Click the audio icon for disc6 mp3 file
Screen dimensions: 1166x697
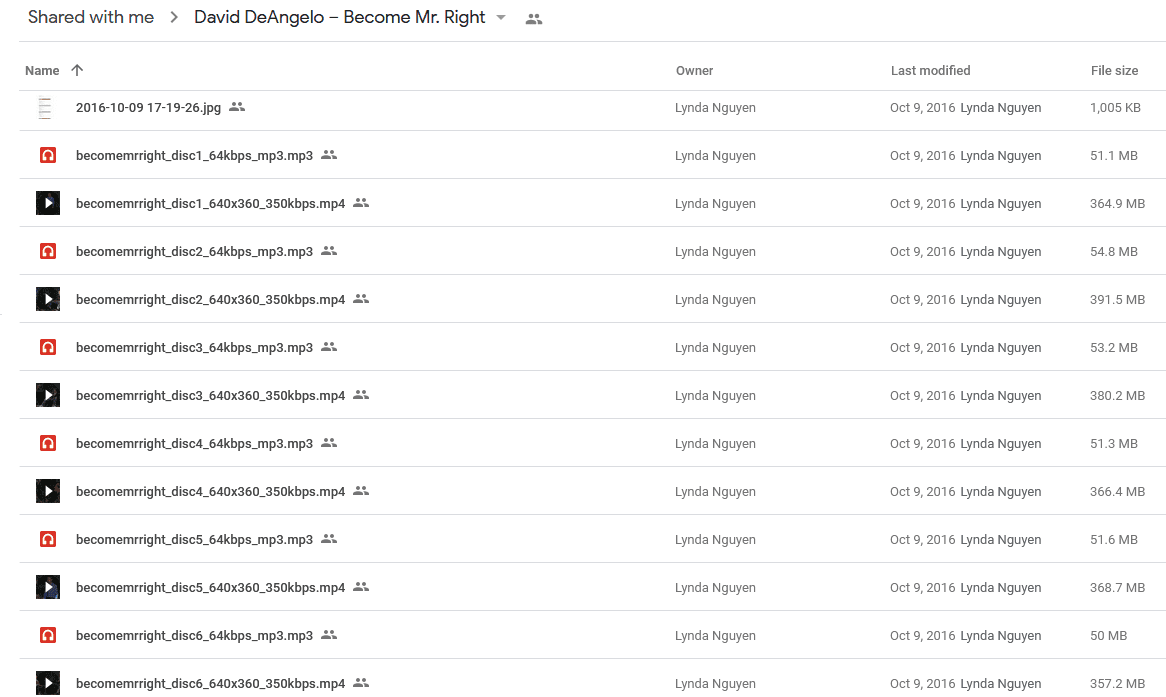pos(48,635)
